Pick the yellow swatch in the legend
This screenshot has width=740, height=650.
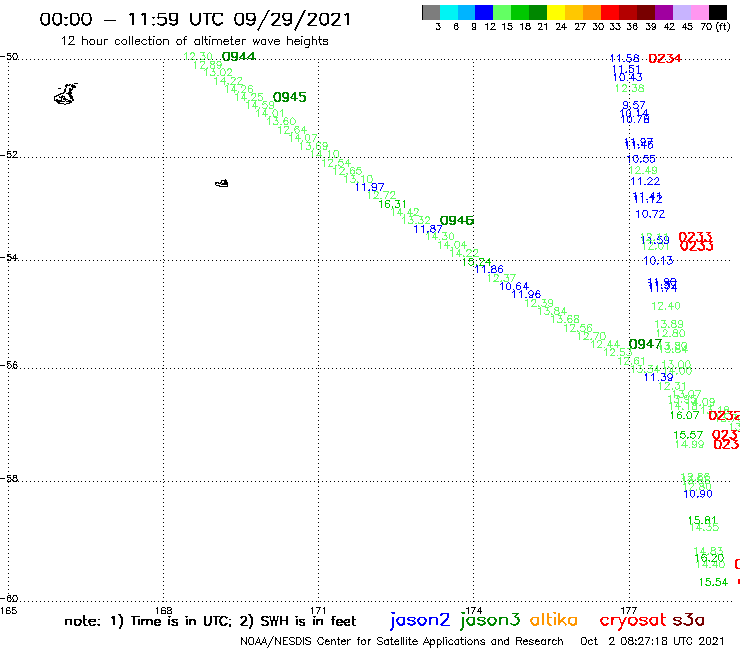pyautogui.click(x=556, y=12)
